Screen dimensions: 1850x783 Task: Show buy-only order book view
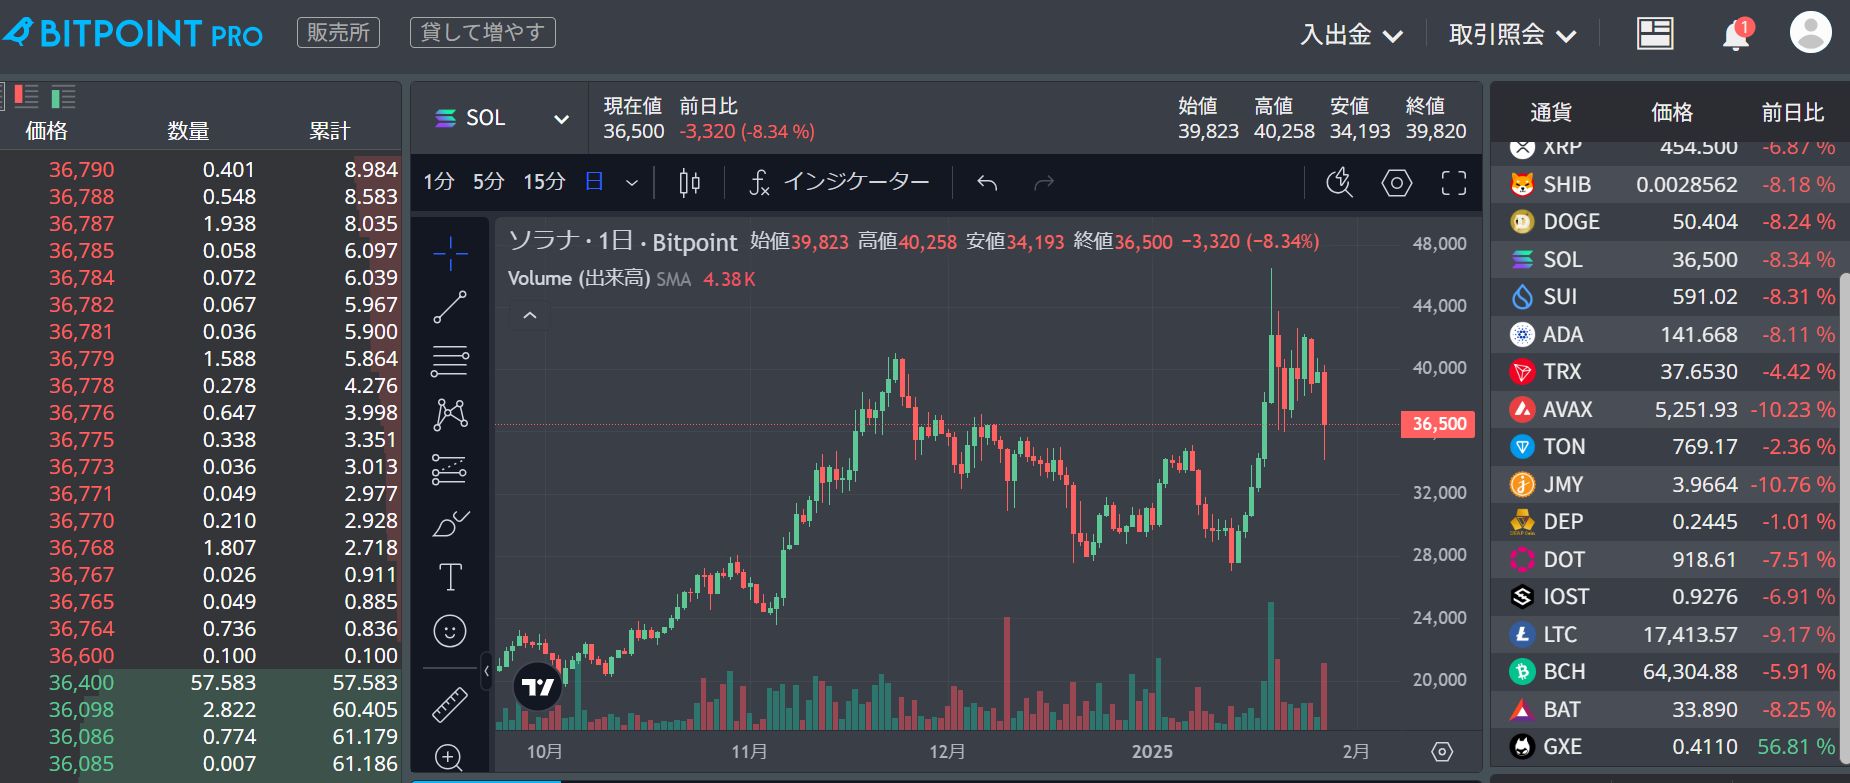coord(63,97)
